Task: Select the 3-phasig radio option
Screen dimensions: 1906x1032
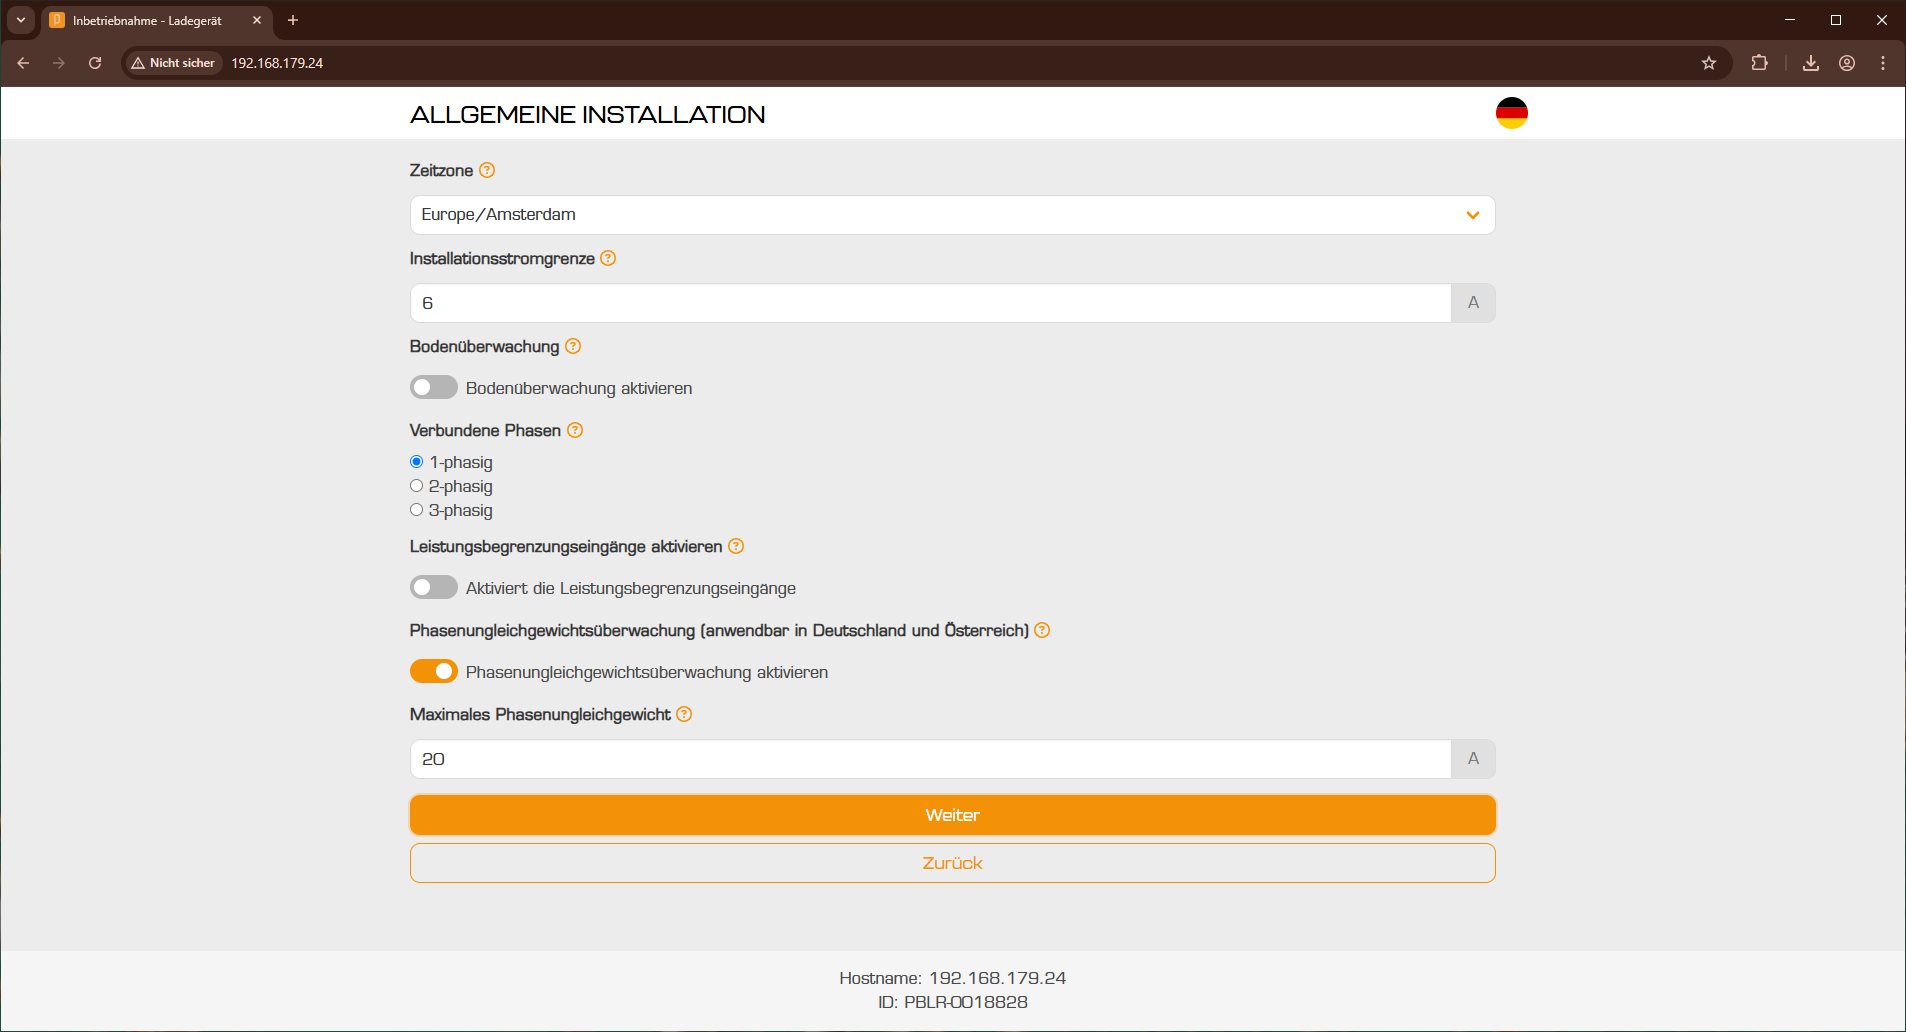Action: tap(417, 510)
